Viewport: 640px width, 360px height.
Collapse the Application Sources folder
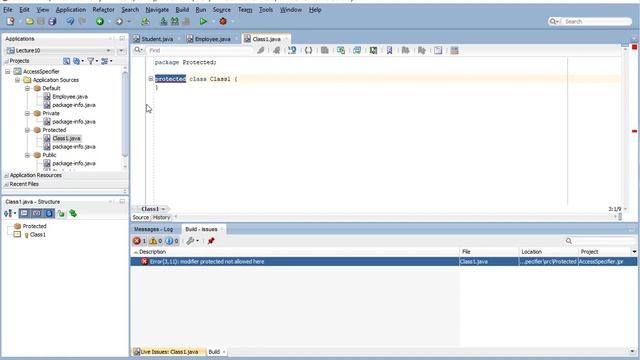[18, 80]
